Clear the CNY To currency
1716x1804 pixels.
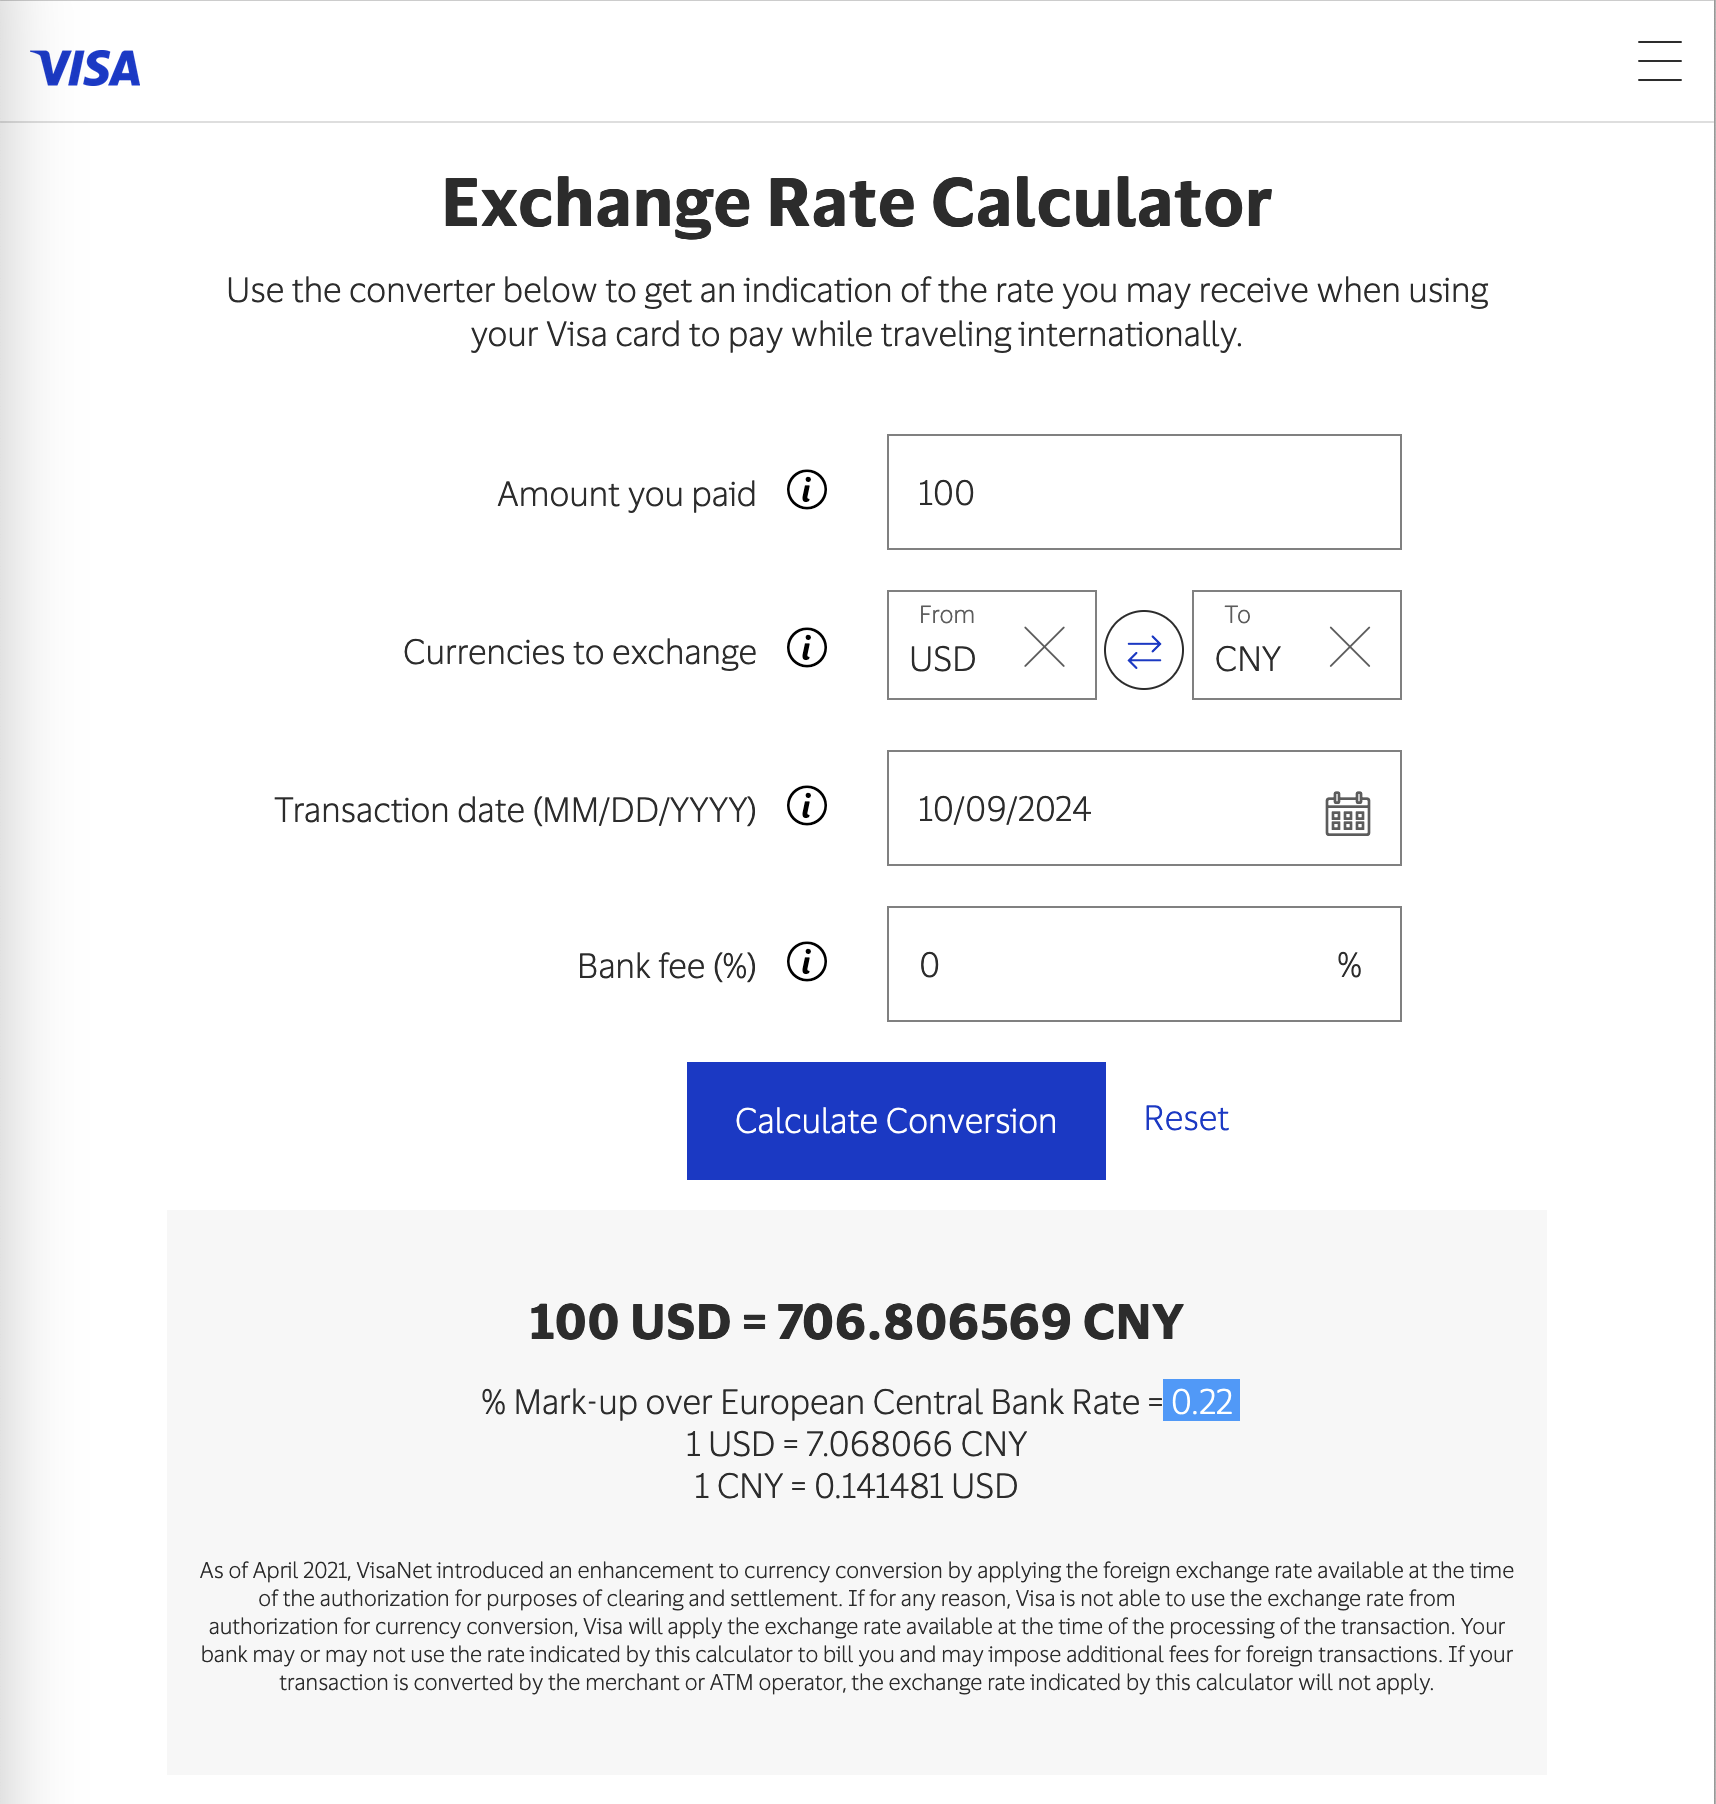(1350, 647)
